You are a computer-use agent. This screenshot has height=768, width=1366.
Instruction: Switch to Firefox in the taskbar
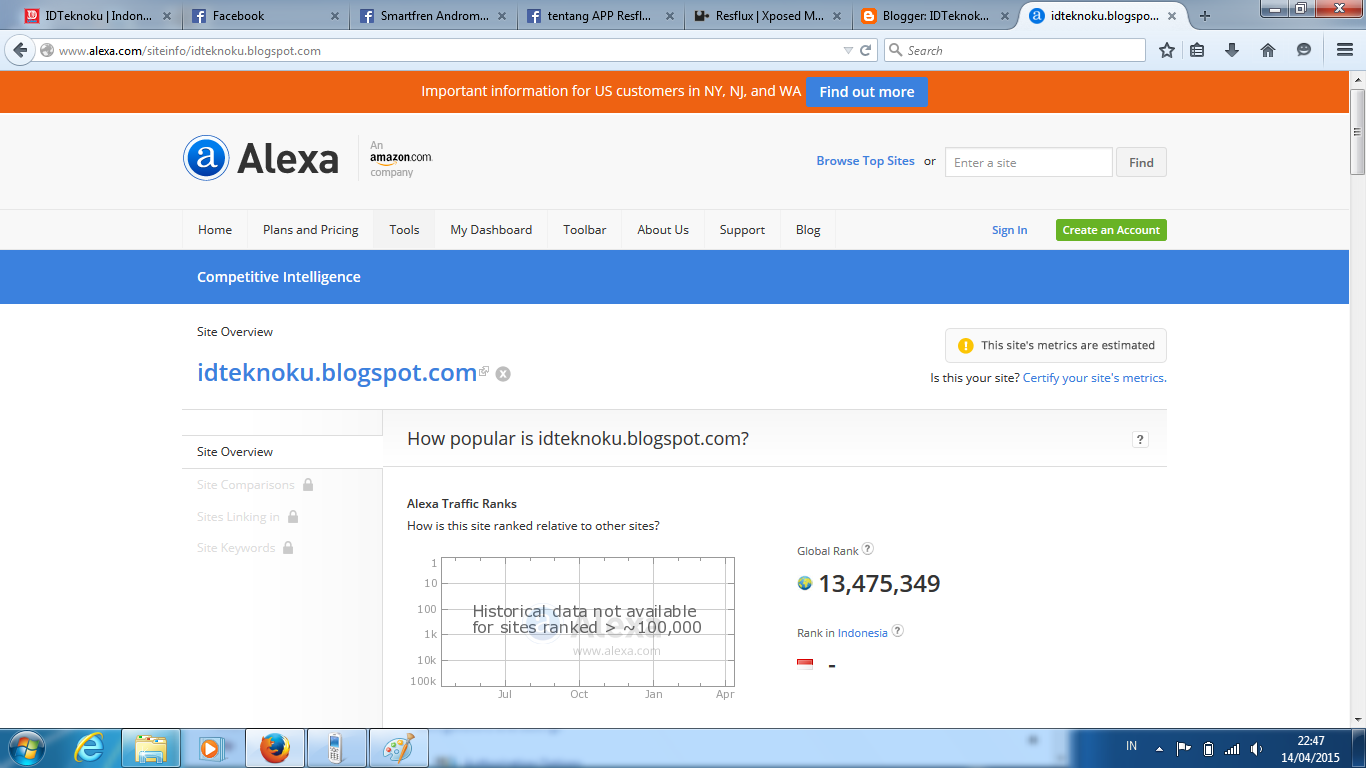tap(274, 747)
